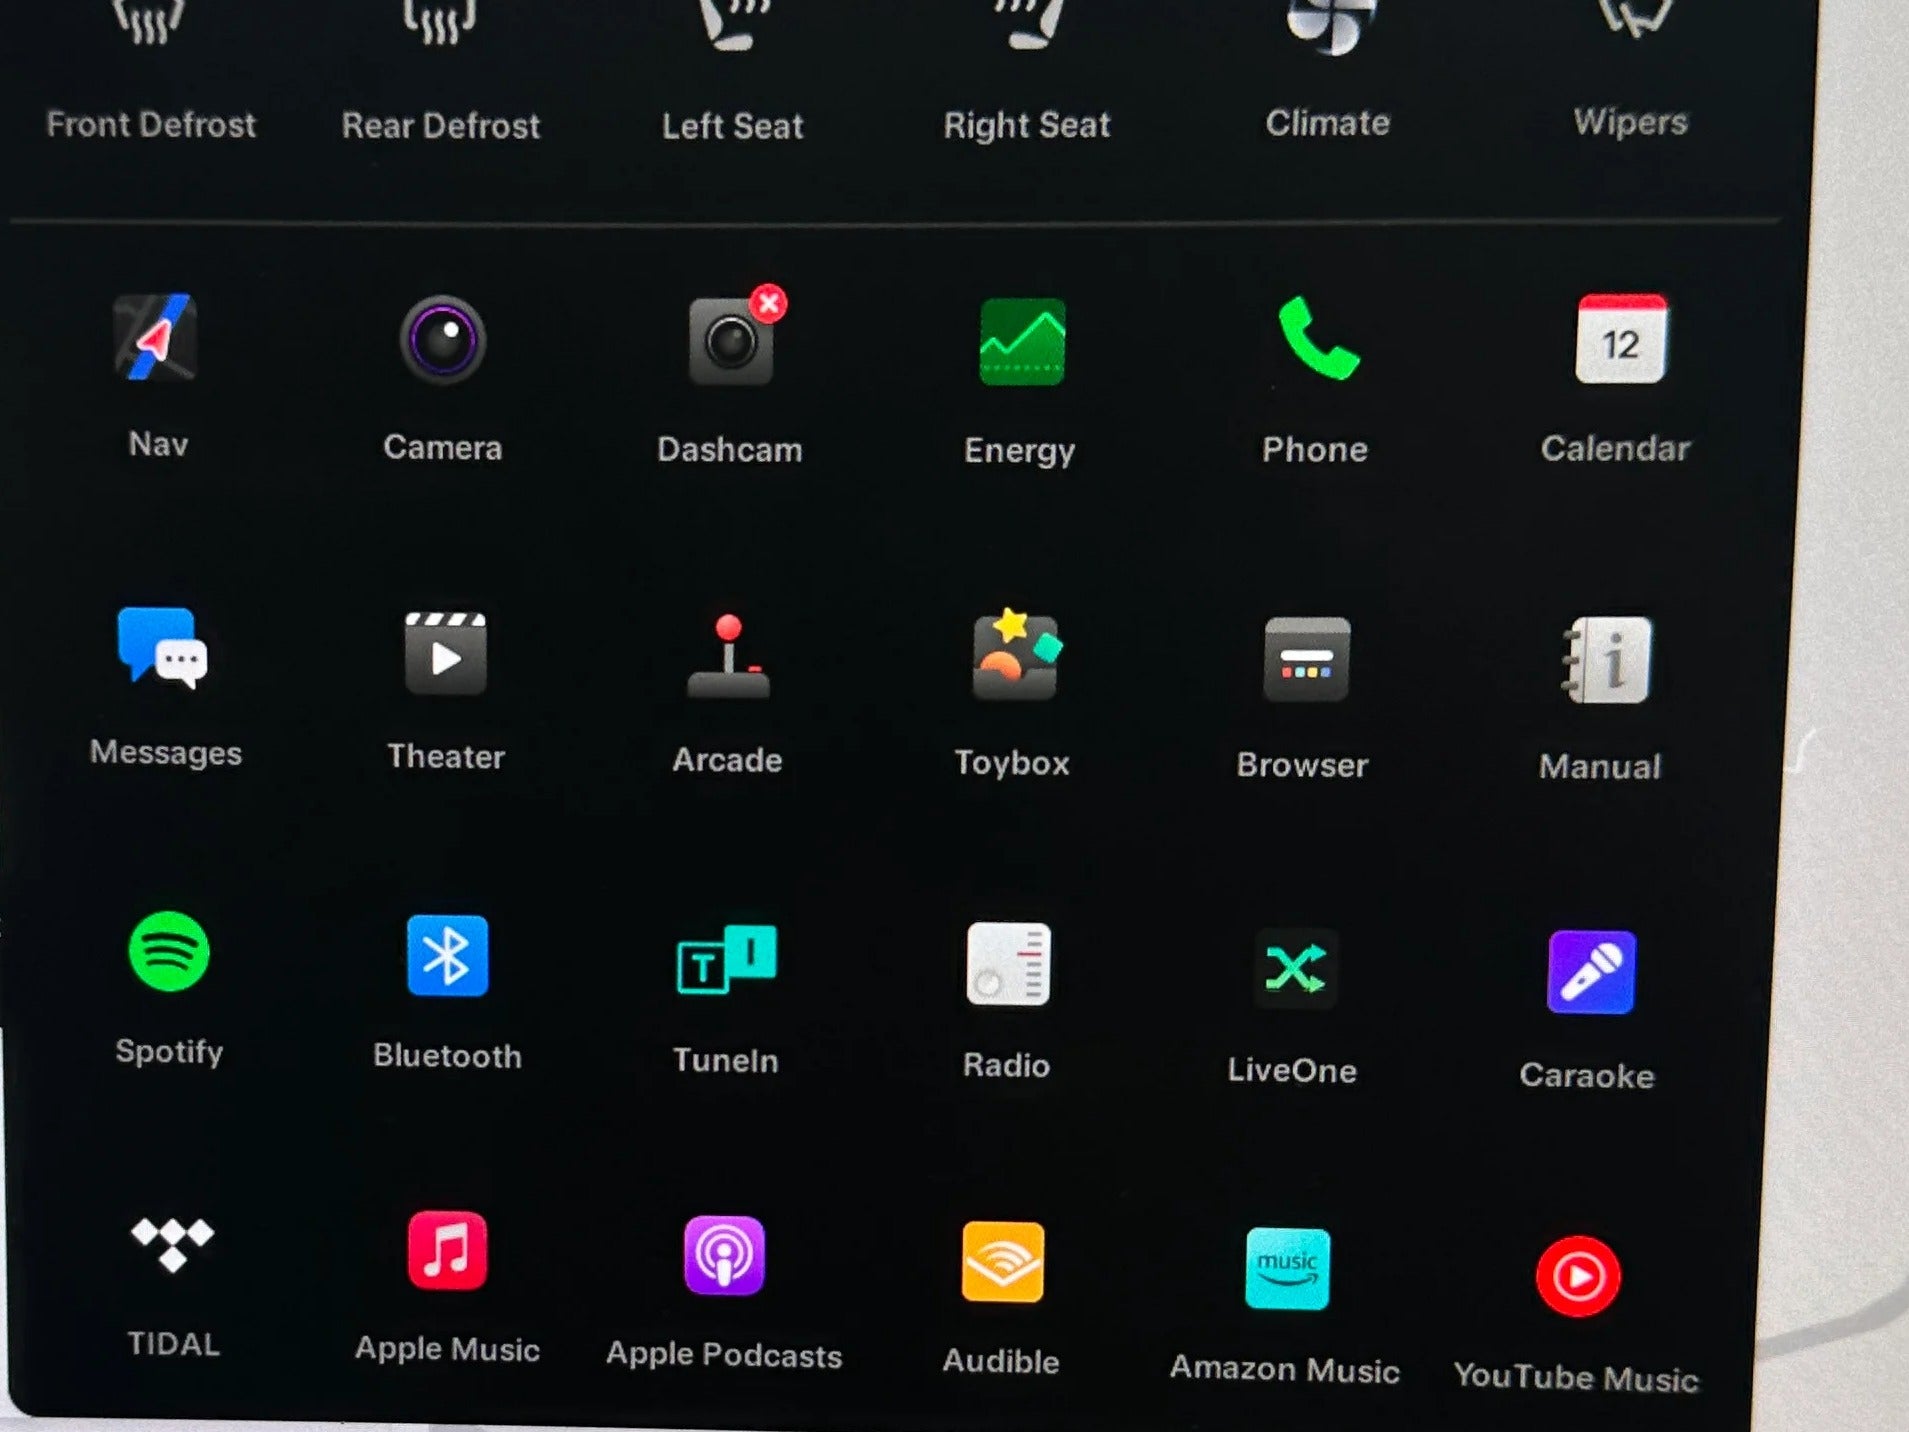Screen dimensions: 1909x1432
Task: Open the owner's Manual
Action: click(x=1605, y=661)
